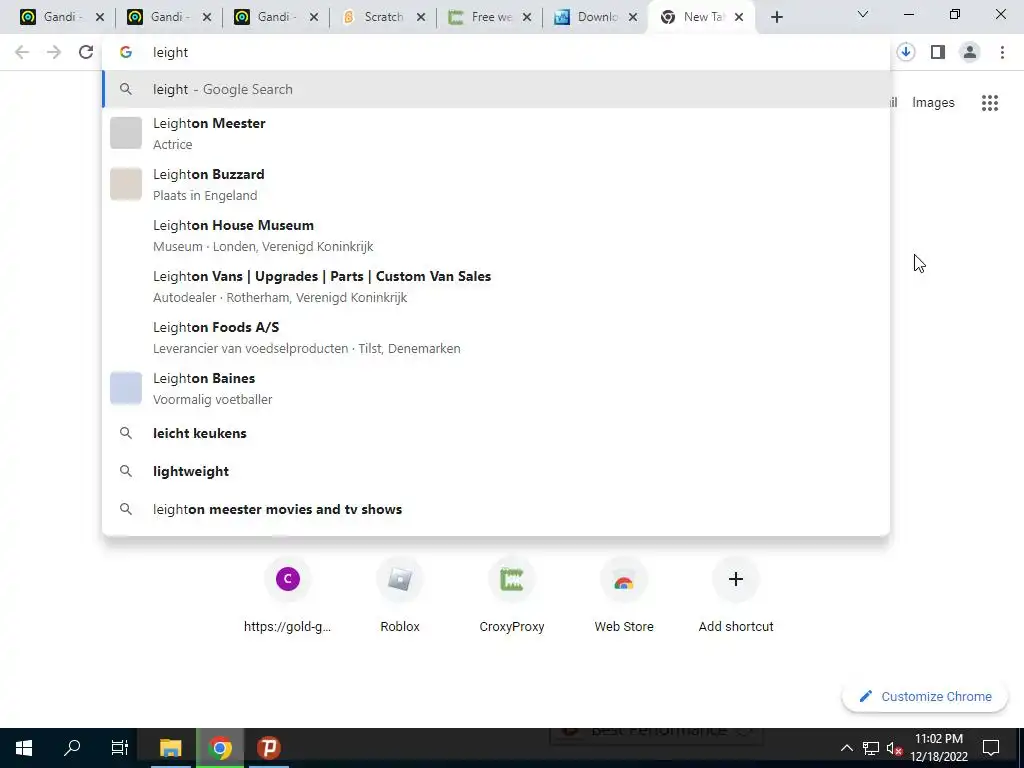Go forward to next page

[x=54, y=52]
